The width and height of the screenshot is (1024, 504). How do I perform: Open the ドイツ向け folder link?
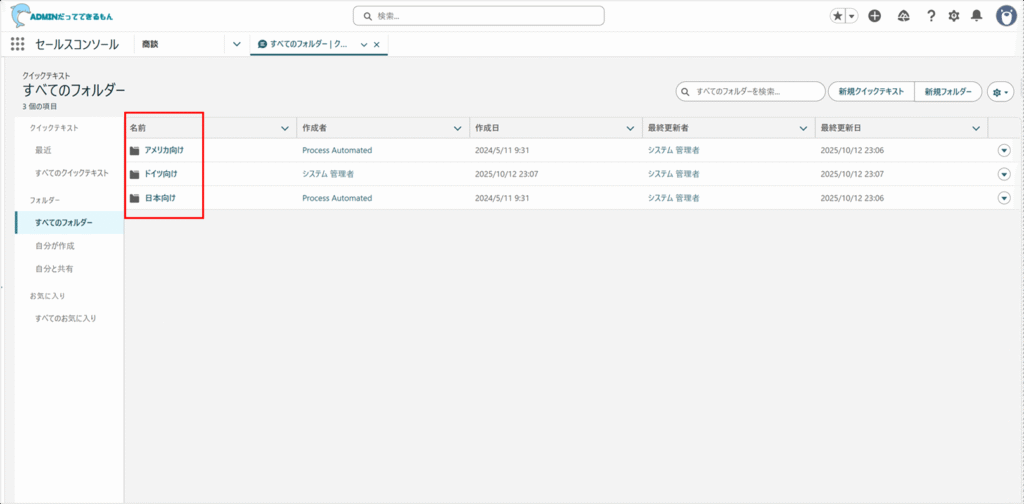click(x=161, y=174)
